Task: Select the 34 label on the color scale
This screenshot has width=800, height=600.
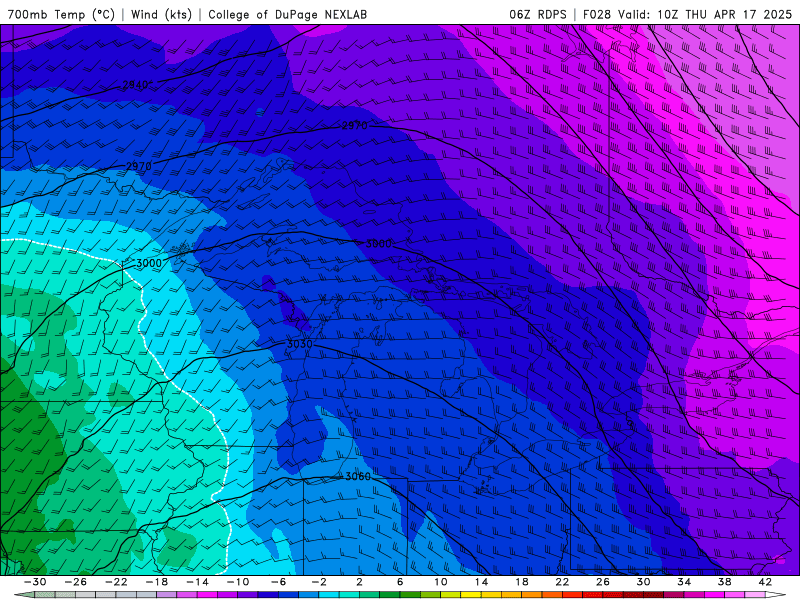Action: [x=684, y=582]
